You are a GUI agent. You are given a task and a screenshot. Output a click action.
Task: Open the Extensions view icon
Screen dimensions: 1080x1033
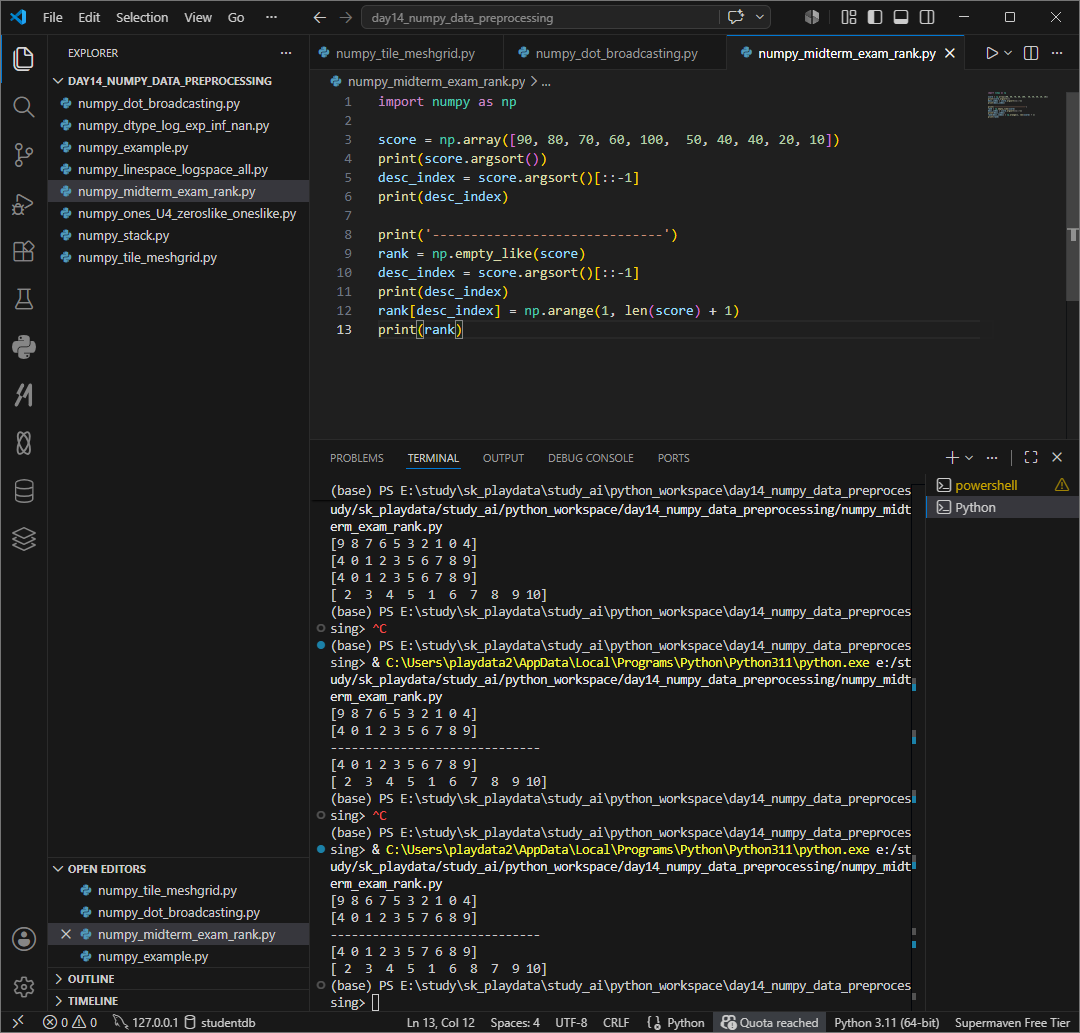tap(23, 251)
